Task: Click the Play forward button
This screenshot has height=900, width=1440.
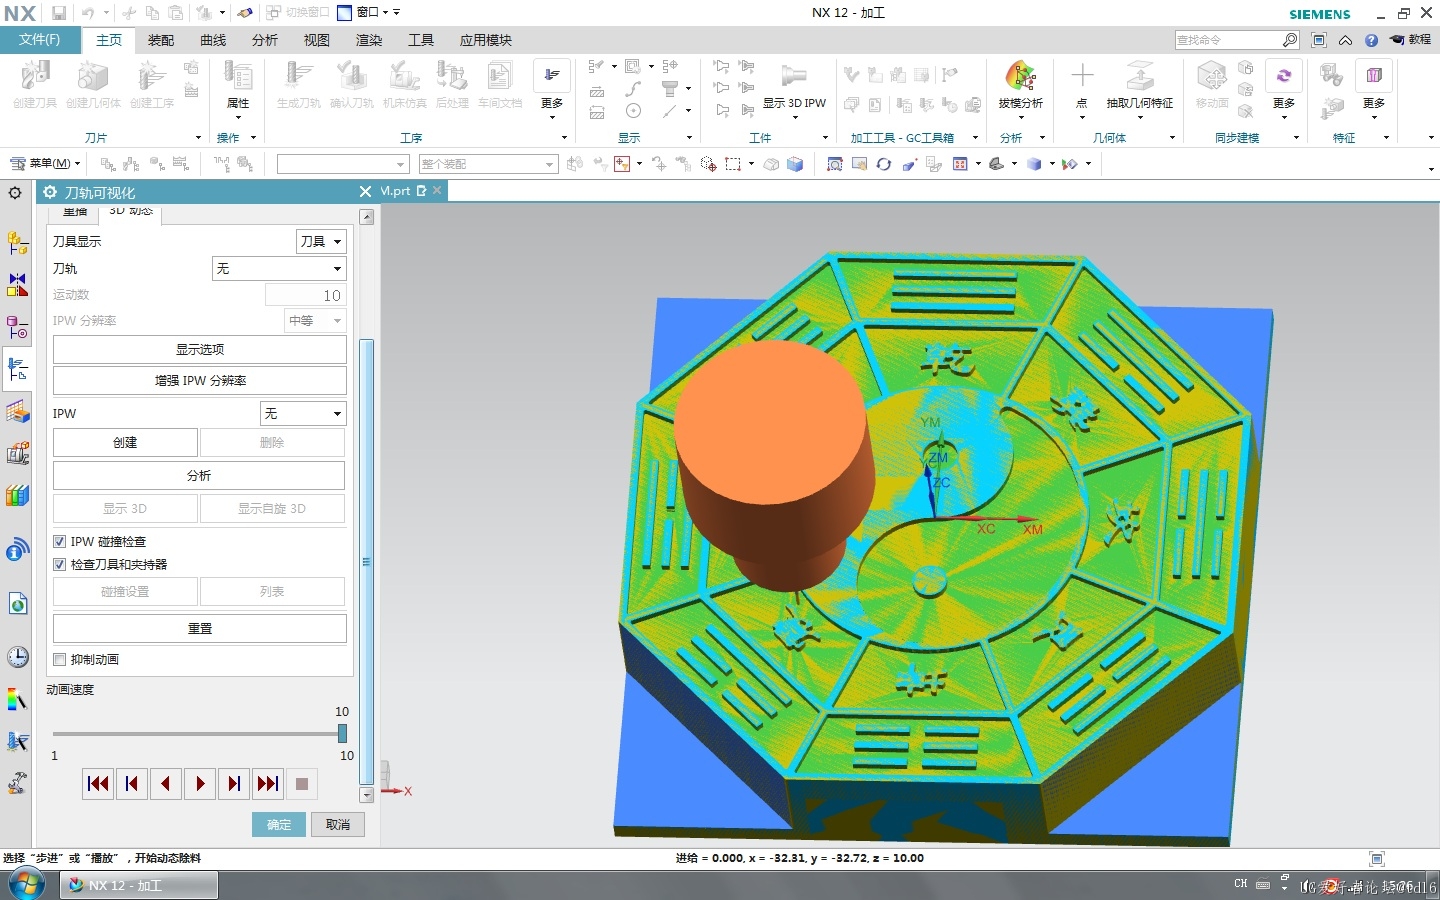Action: [200, 784]
